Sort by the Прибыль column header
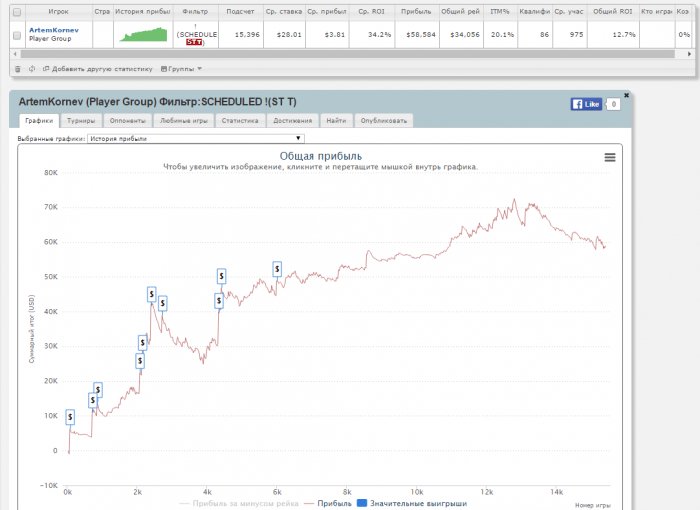 (x=416, y=12)
